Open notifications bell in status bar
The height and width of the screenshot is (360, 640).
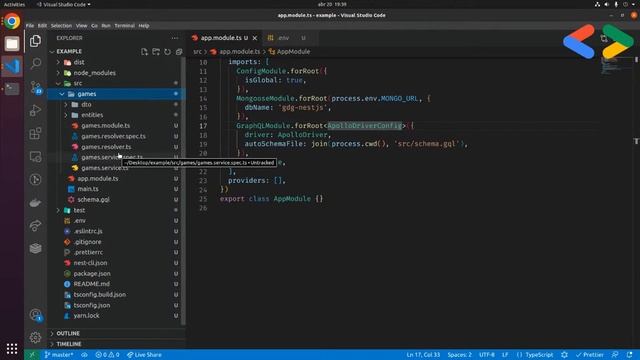tap(629, 355)
